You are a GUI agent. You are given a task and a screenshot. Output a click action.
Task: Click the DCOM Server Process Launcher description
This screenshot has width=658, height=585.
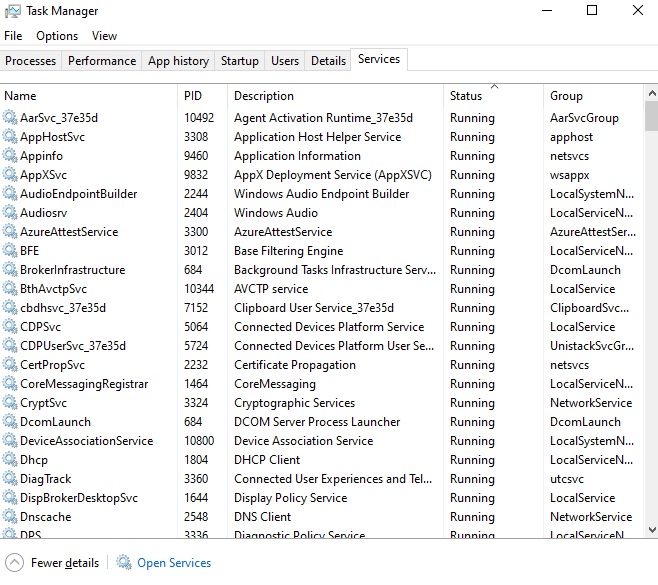pyautogui.click(x=317, y=422)
